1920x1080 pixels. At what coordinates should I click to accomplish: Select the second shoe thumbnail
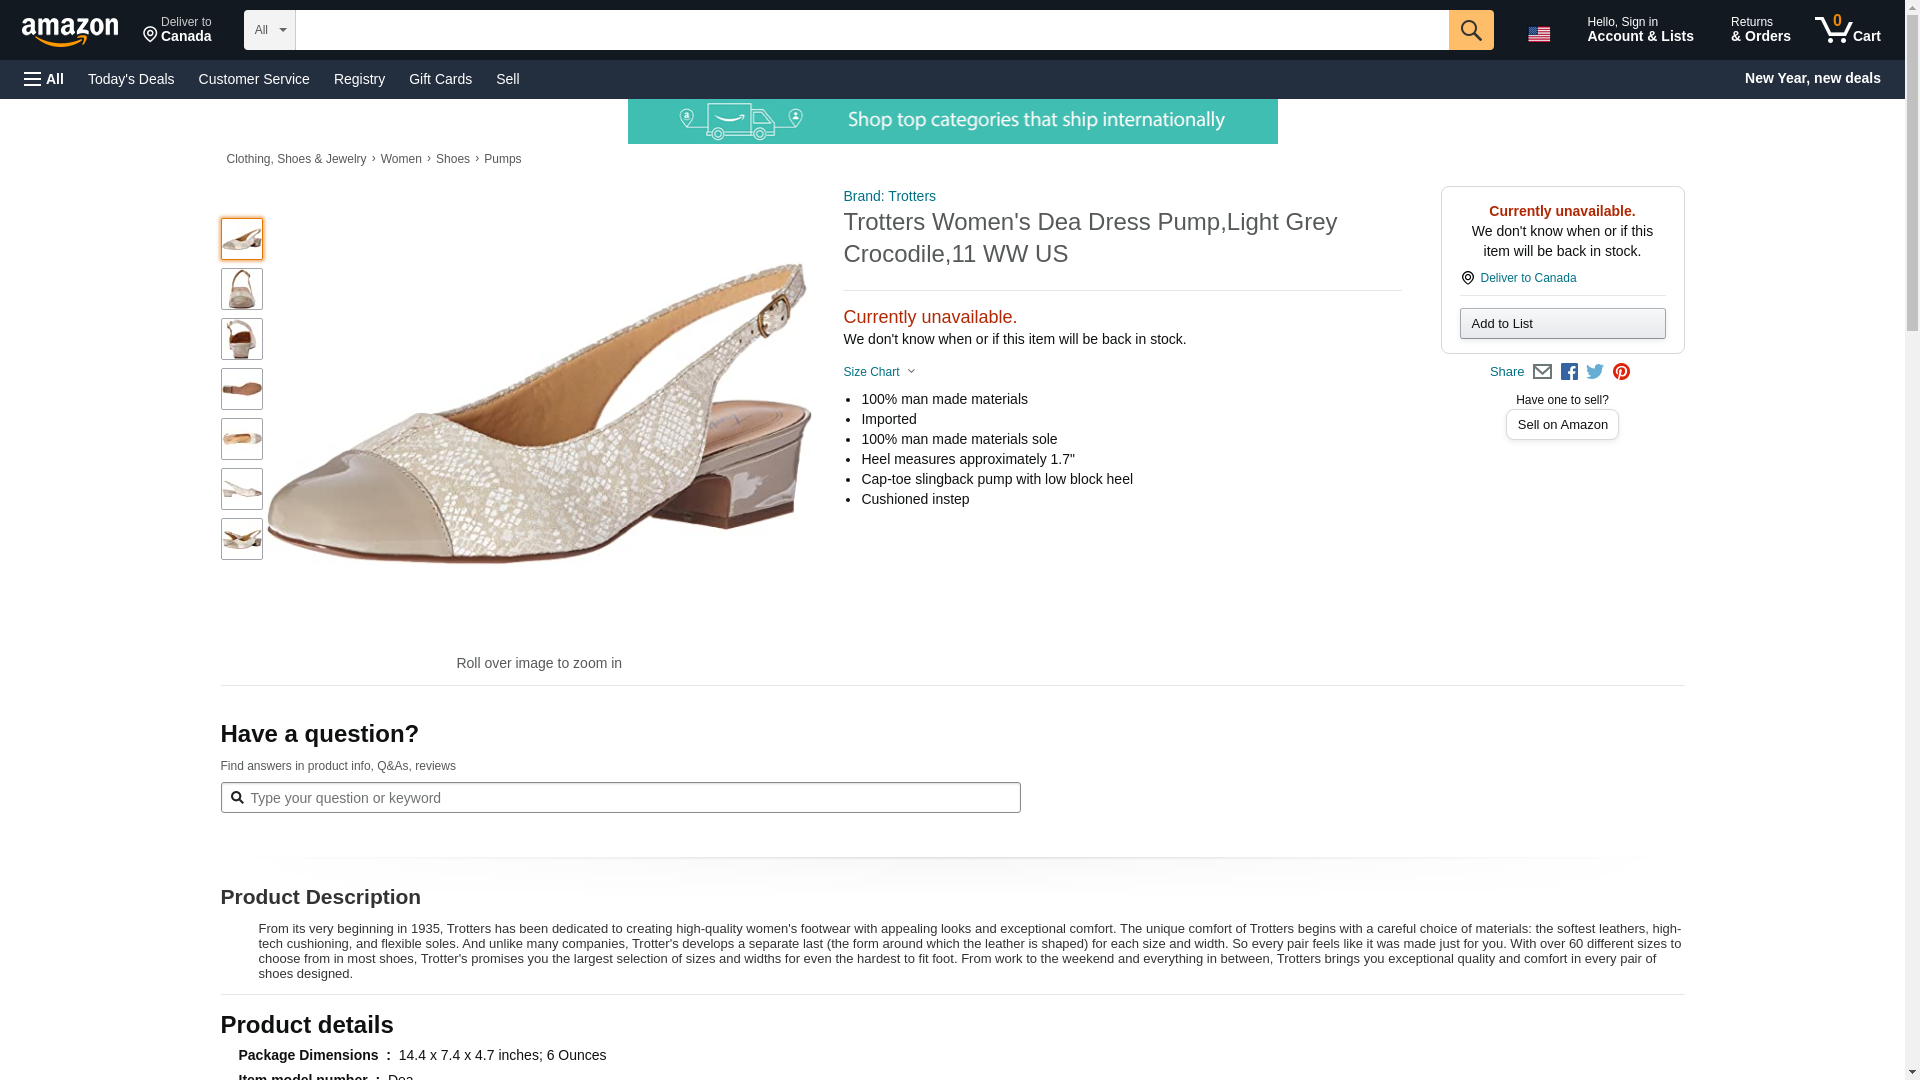[x=242, y=289]
